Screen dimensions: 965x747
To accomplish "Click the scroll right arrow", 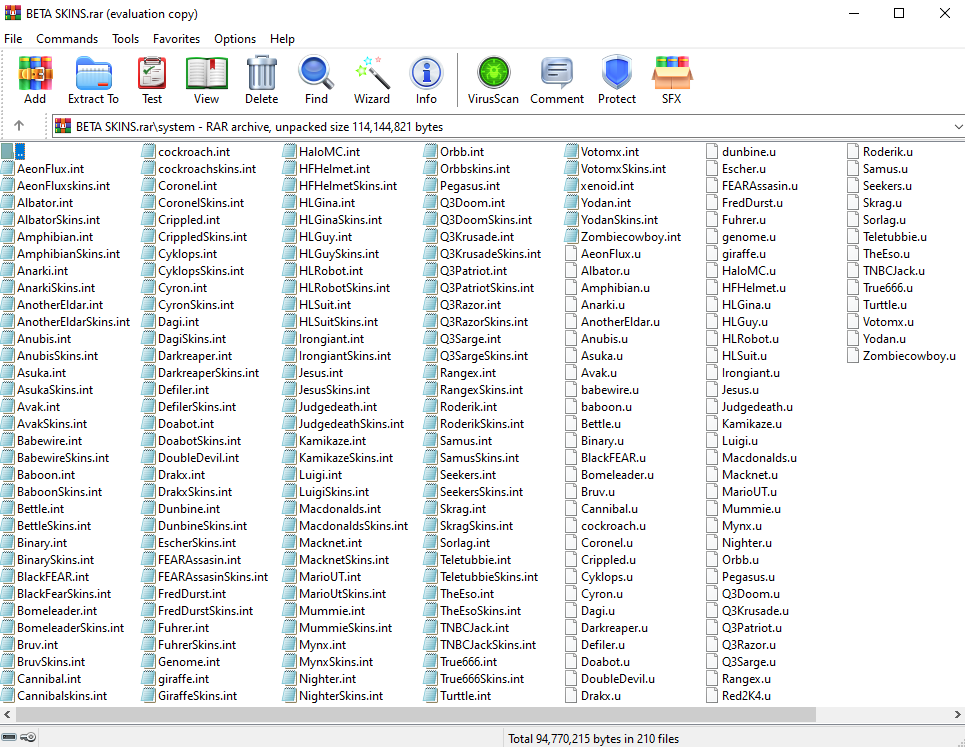I will pyautogui.click(x=958, y=714).
